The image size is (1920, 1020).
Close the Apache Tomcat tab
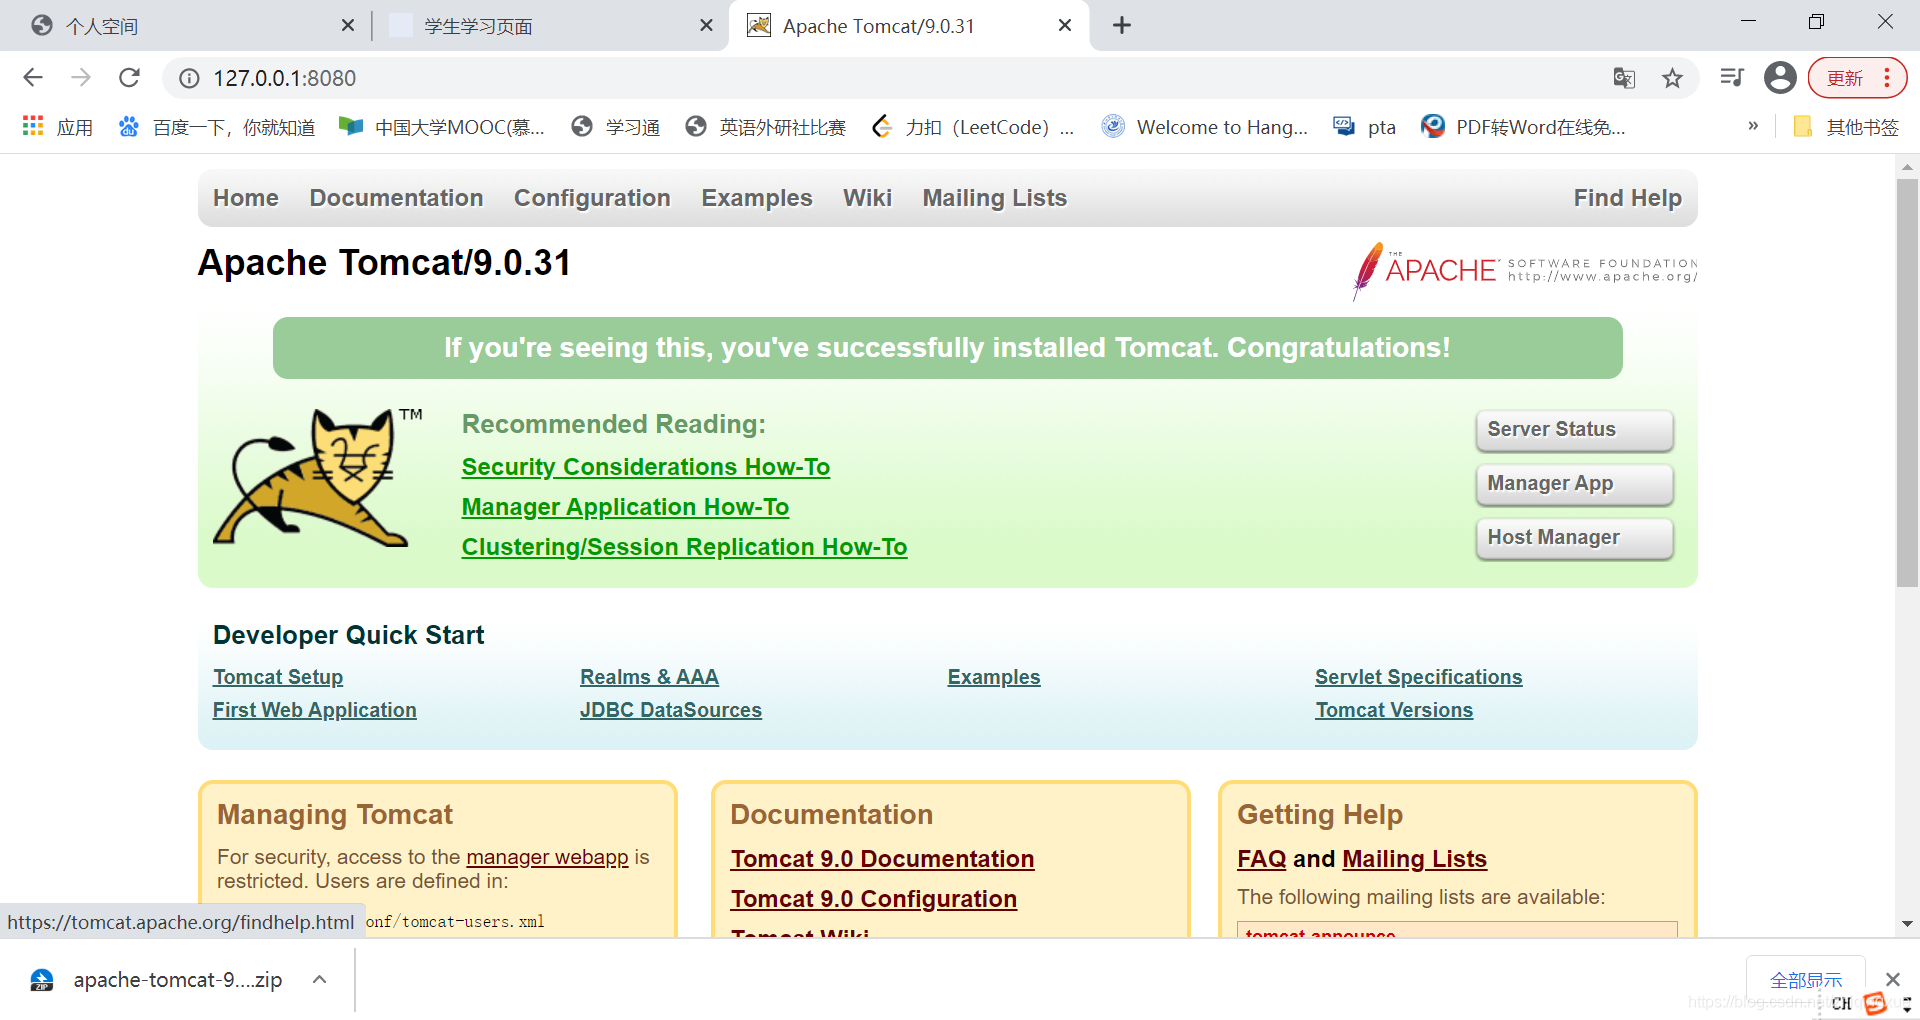pos(1065,25)
